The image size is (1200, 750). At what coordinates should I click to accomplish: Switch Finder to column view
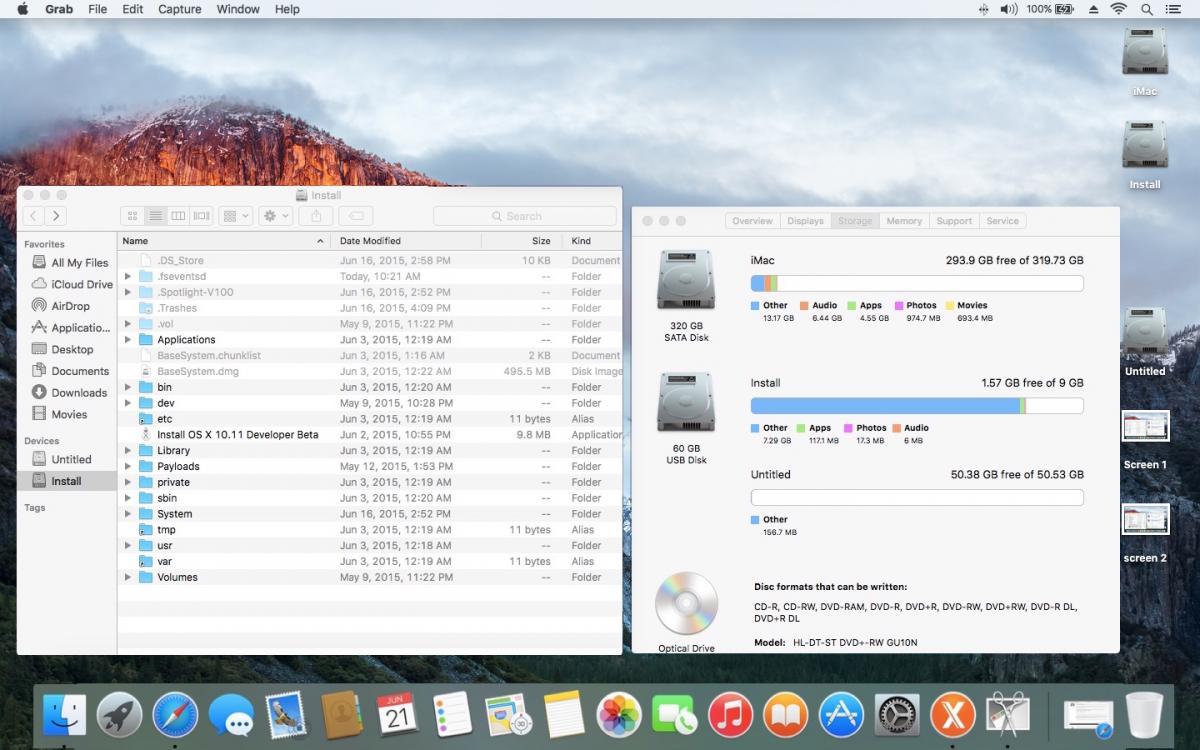click(x=178, y=216)
